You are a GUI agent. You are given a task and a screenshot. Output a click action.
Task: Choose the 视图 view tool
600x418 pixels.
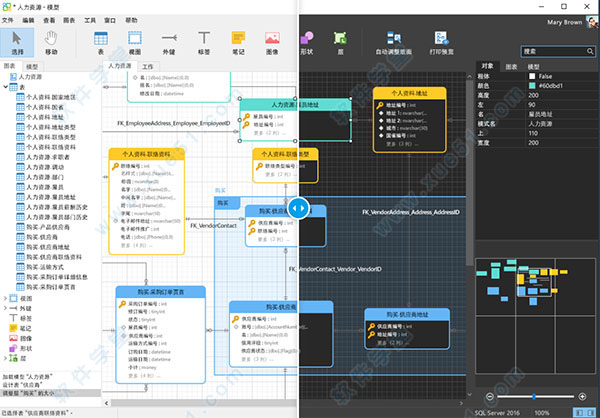[134, 41]
